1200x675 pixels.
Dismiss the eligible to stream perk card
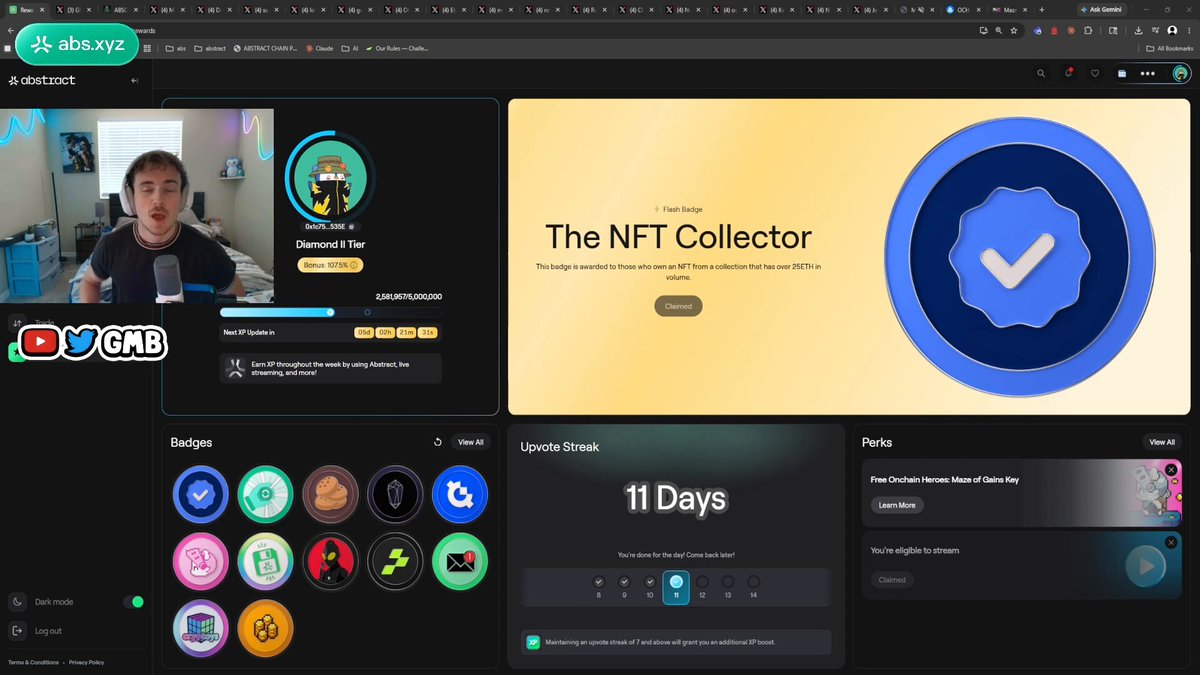tap(1171, 542)
